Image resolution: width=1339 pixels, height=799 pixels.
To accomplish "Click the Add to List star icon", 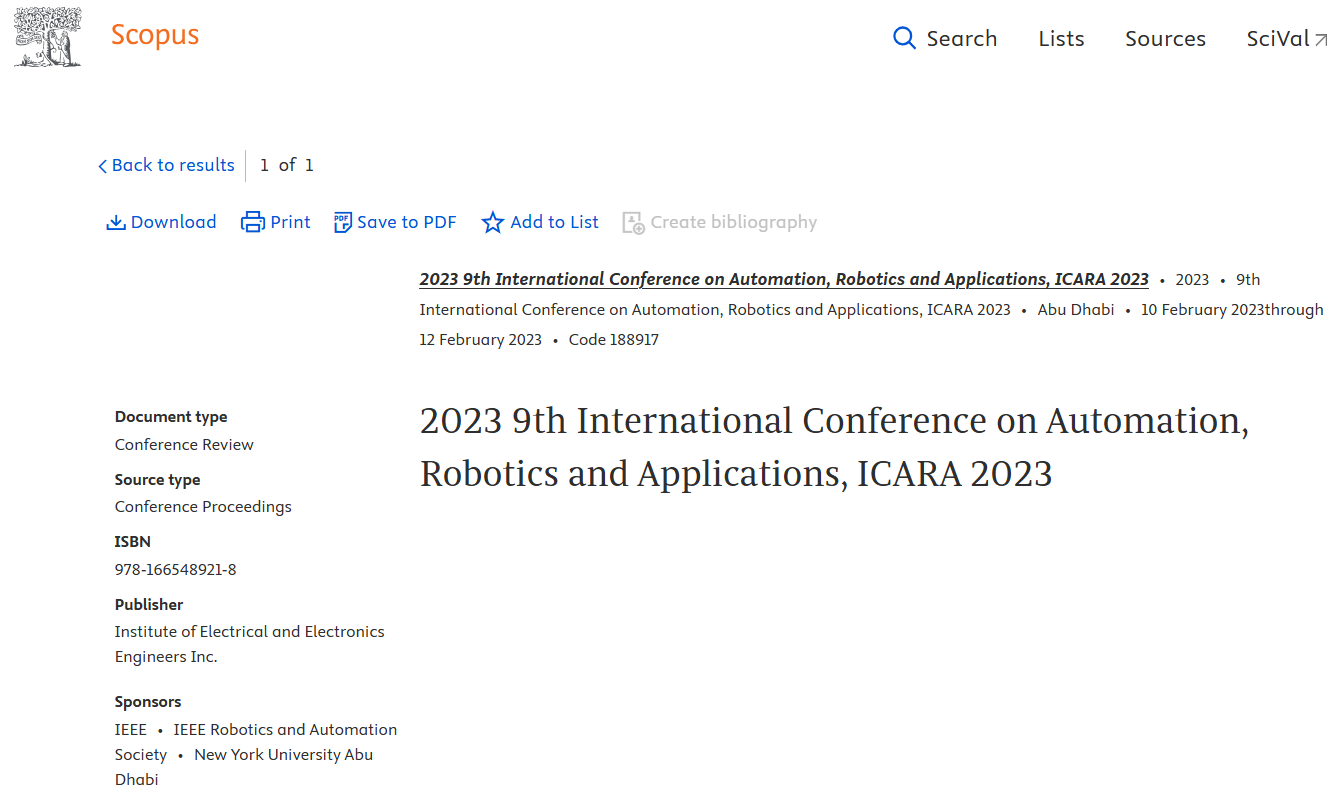I will (493, 222).
